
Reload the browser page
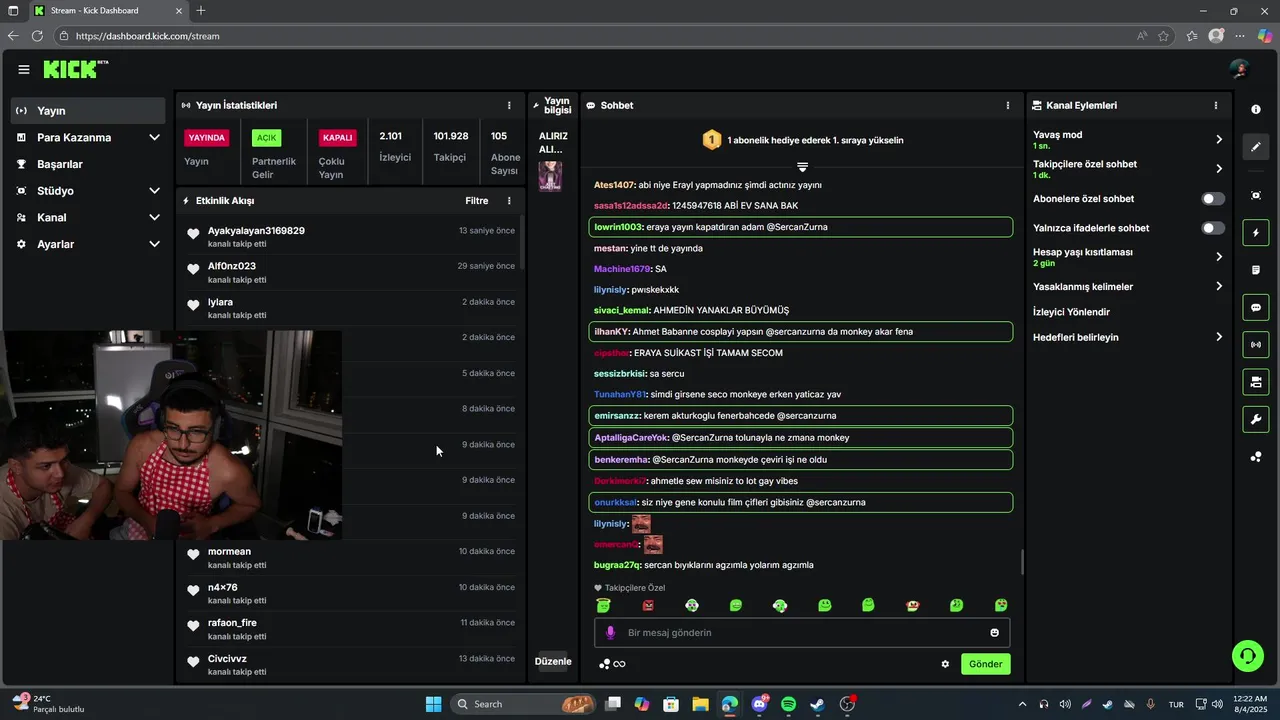click(37, 36)
